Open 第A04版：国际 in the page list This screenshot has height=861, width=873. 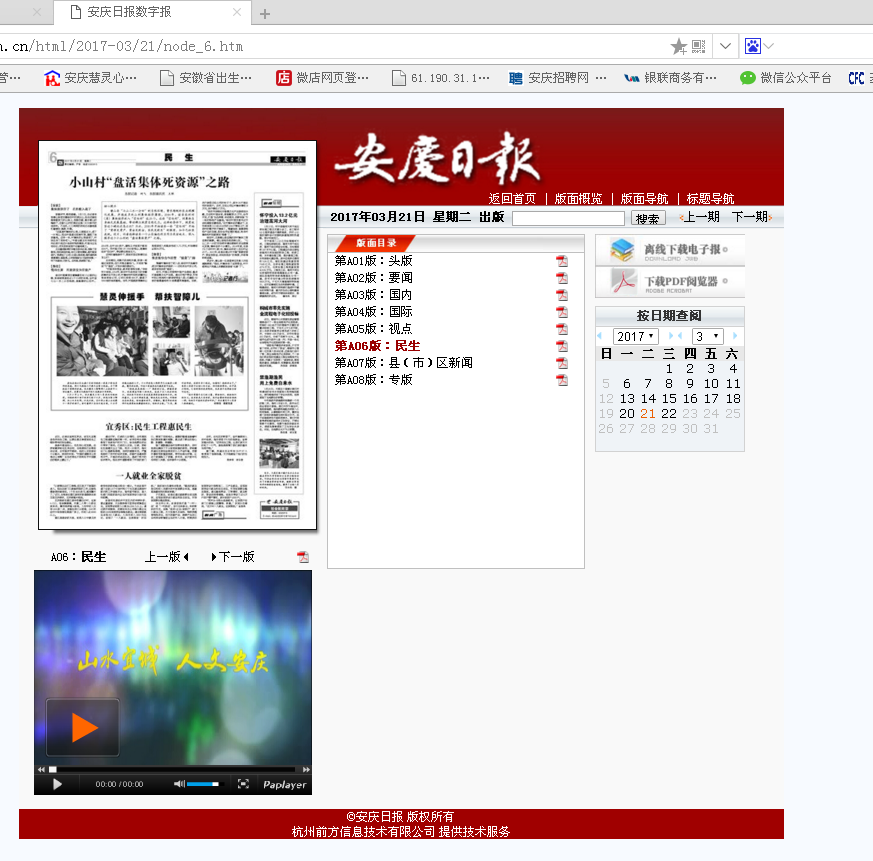pos(374,312)
